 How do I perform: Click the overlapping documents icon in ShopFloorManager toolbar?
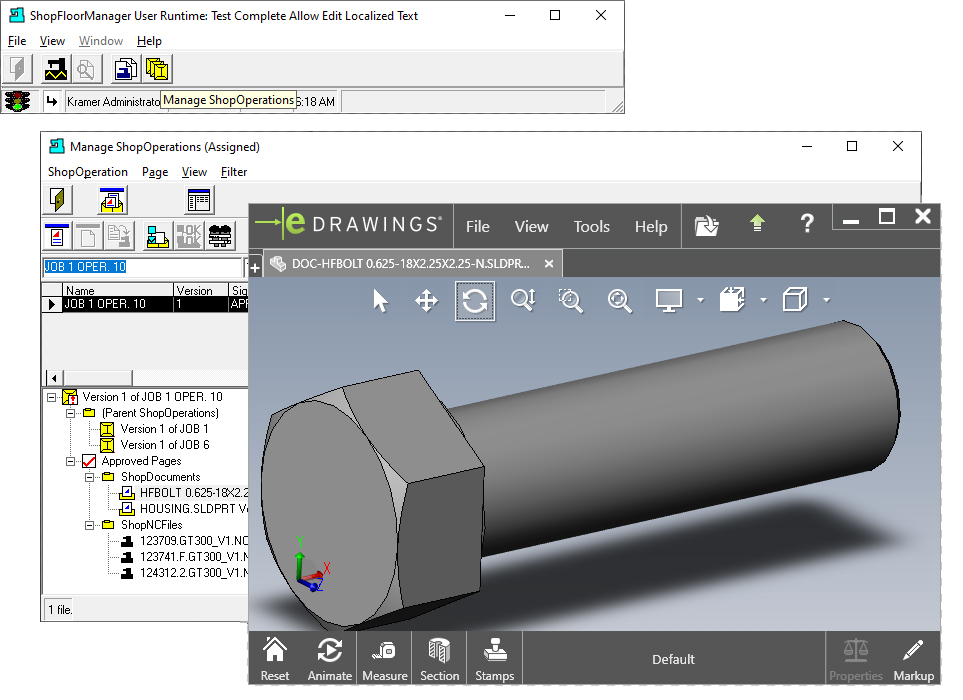point(126,69)
